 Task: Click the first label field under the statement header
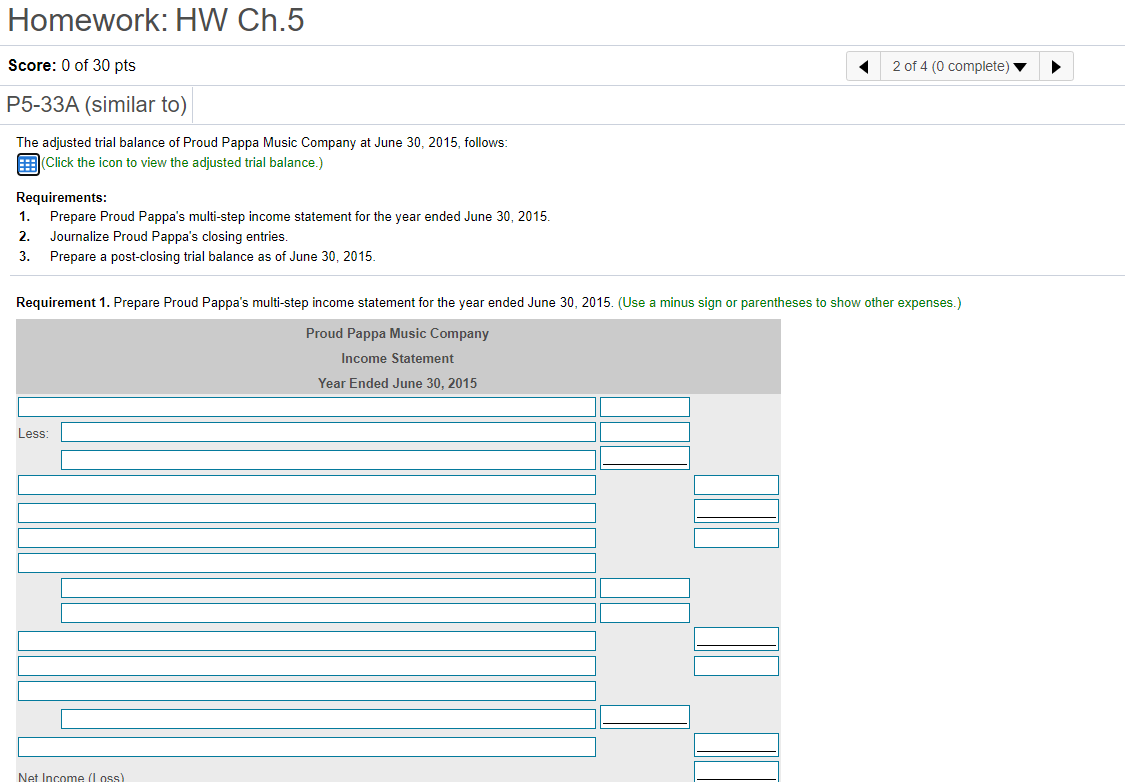coord(306,407)
